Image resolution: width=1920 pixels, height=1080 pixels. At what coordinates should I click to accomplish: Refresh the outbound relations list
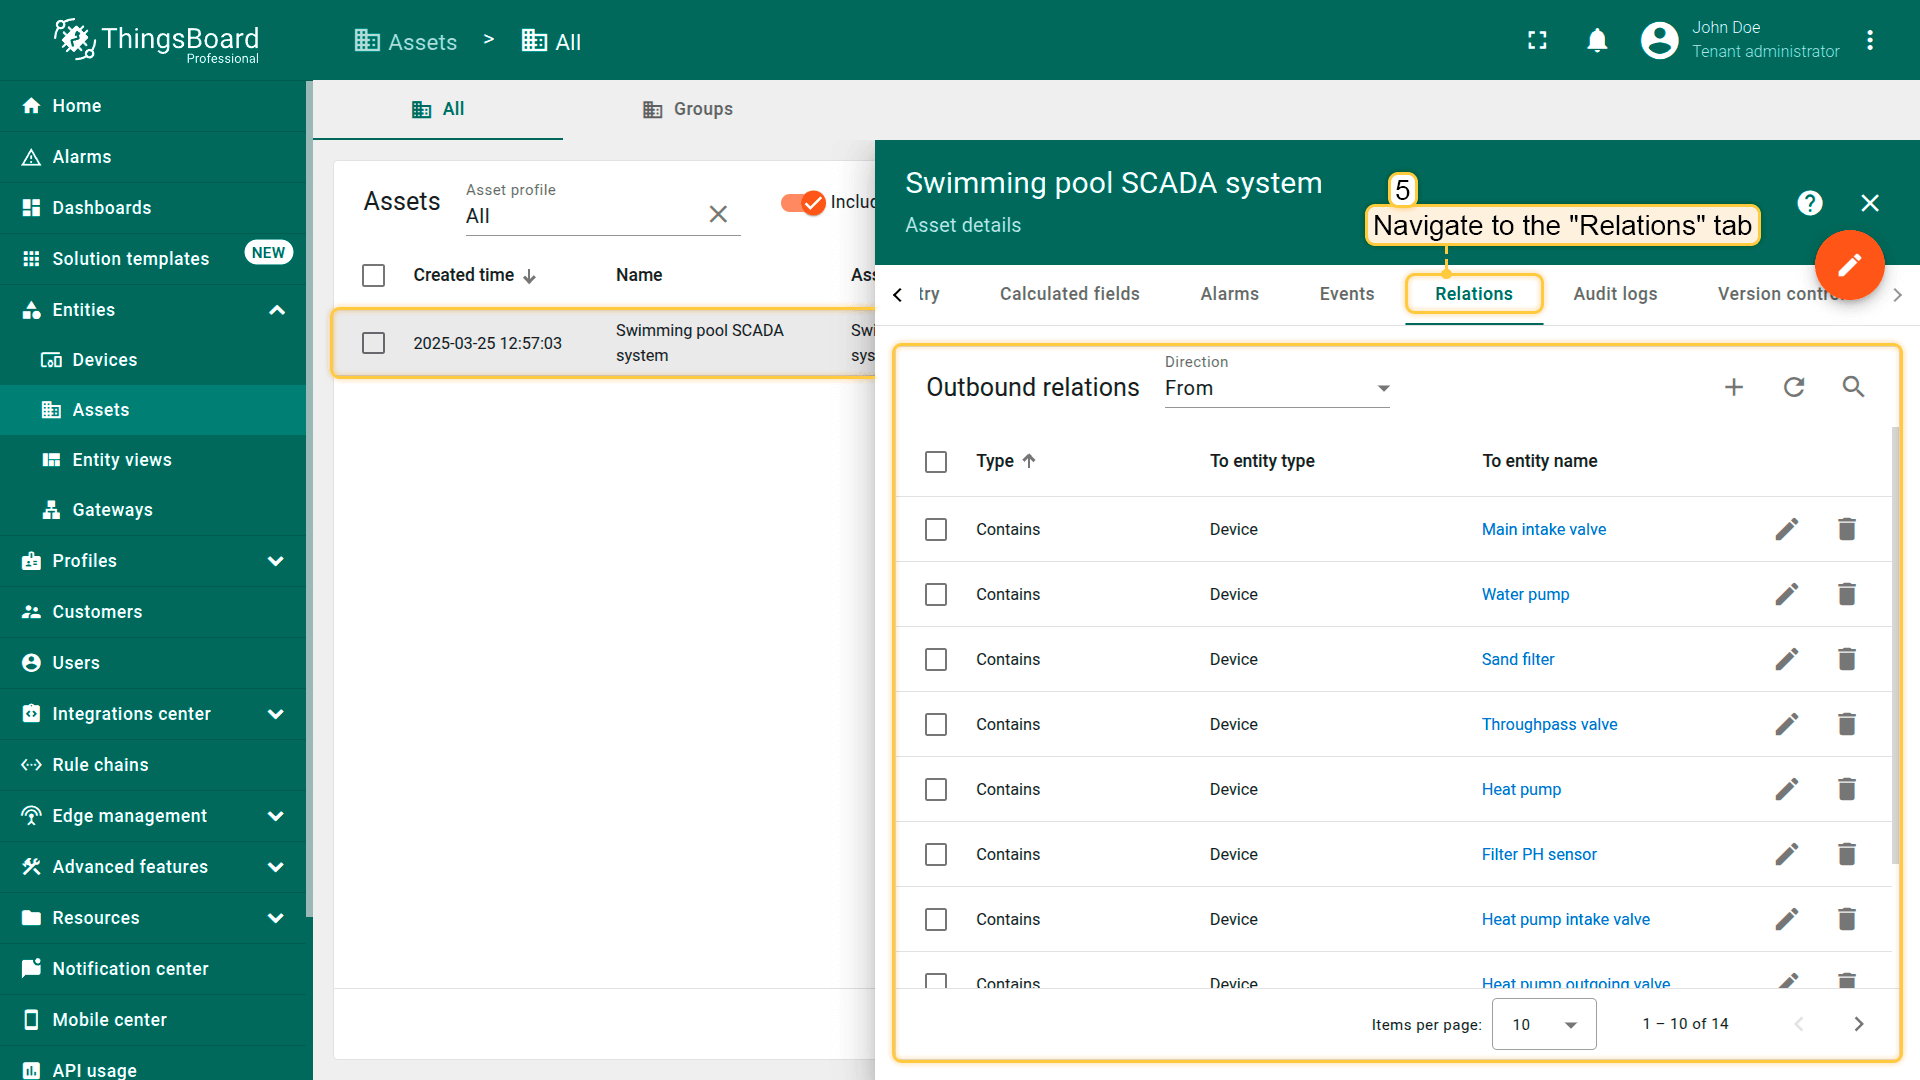tap(1794, 387)
